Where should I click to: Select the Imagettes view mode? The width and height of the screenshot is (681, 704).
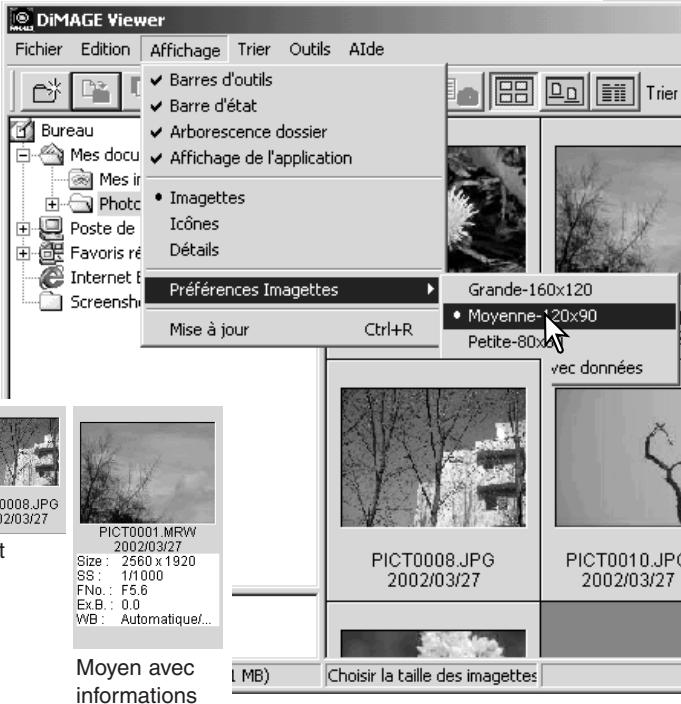pos(292,198)
